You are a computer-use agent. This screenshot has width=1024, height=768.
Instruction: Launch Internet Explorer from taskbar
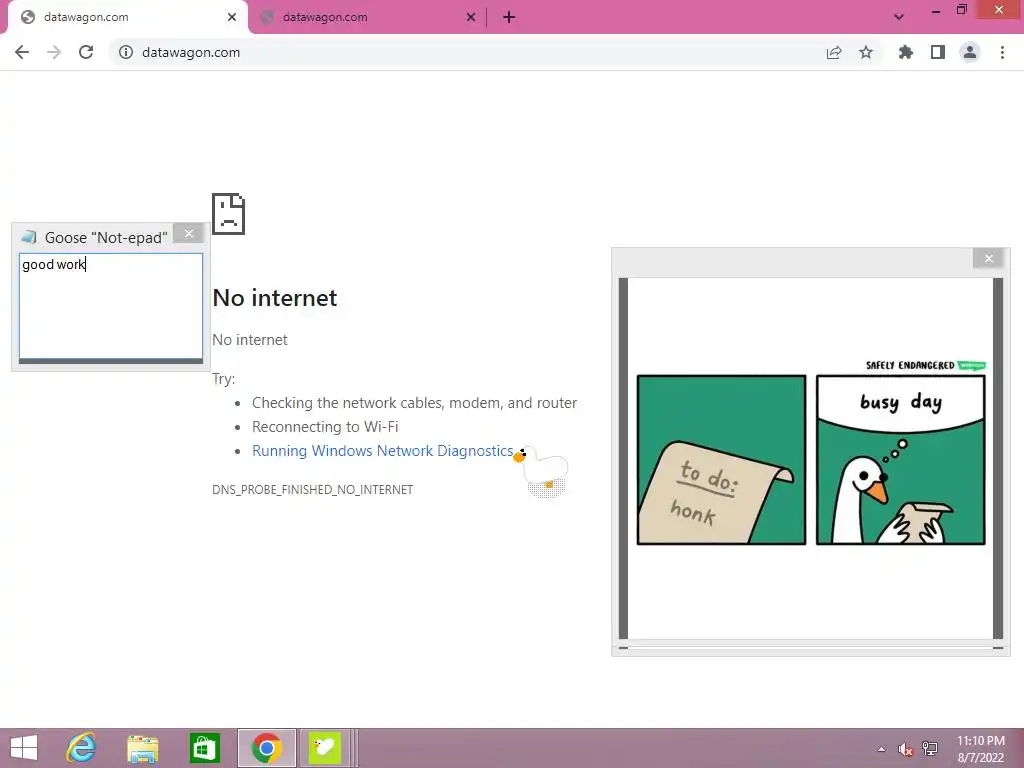coord(81,748)
